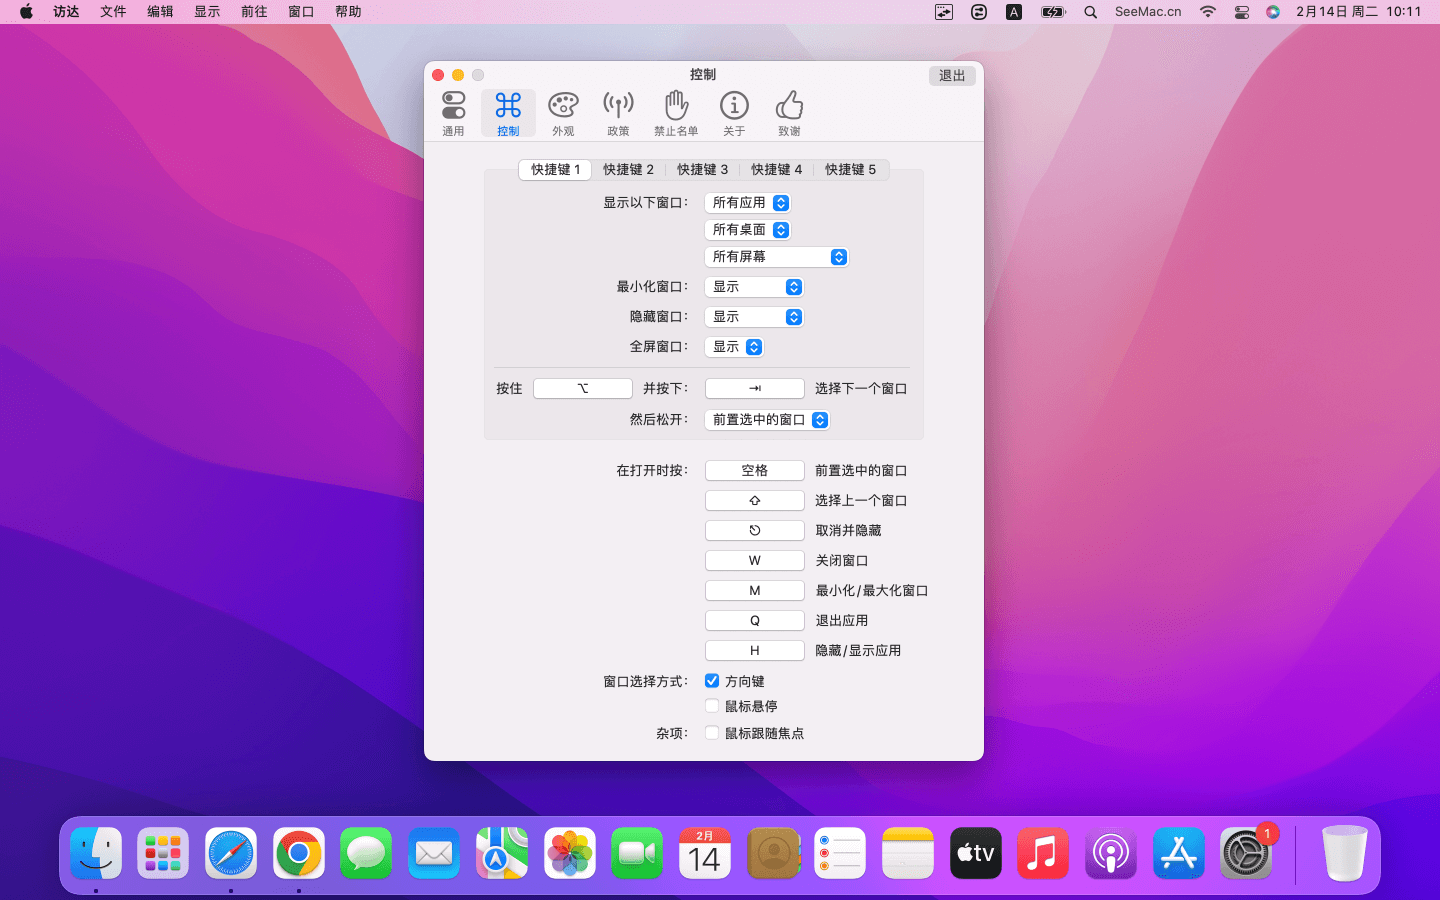Open the 所有屏幕 dropdown

[x=777, y=257]
